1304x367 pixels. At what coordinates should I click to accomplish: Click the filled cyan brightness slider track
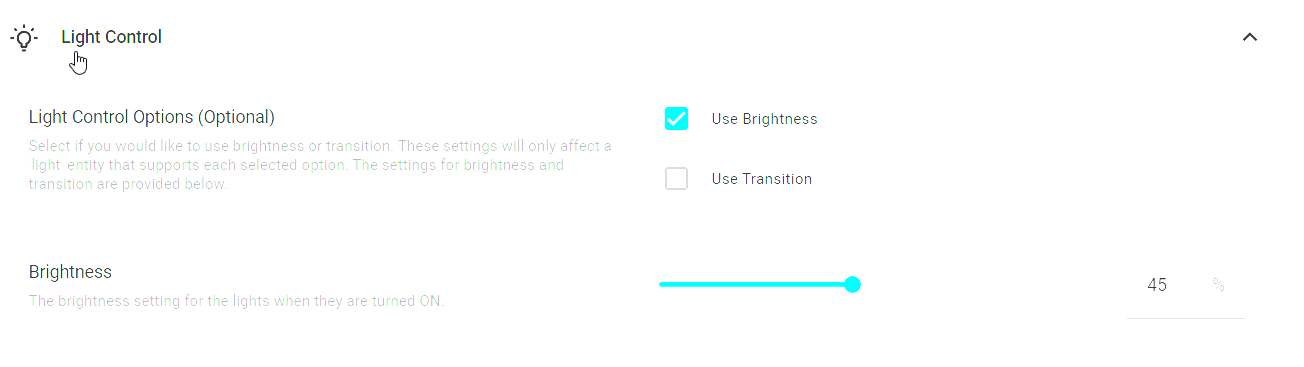click(x=755, y=285)
